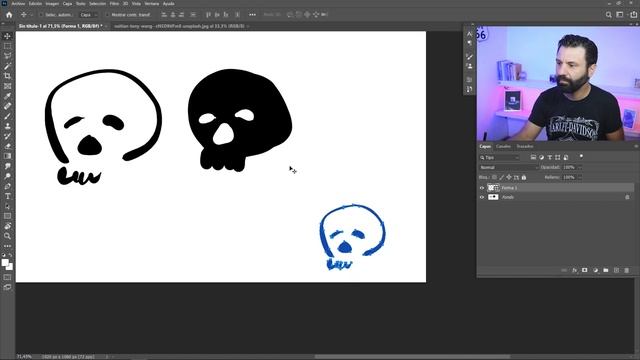The height and width of the screenshot is (360, 640).
Task: Toggle lock image pixels brush icon
Action: pyautogui.click(x=502, y=177)
